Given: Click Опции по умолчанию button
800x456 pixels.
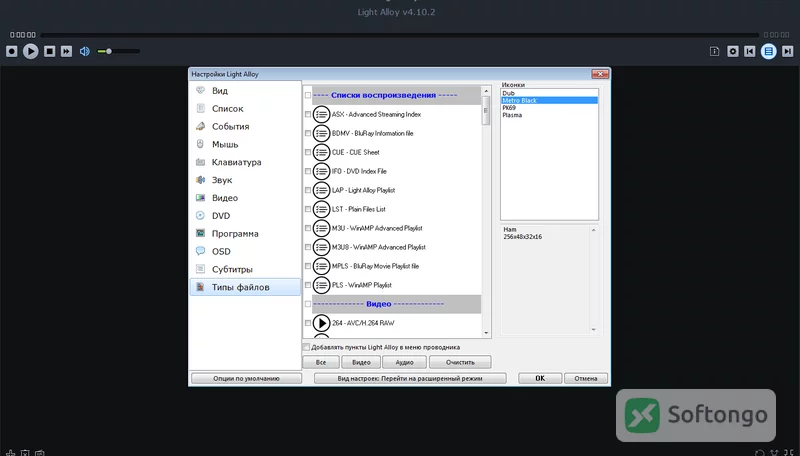Looking at the screenshot, I should 246,378.
